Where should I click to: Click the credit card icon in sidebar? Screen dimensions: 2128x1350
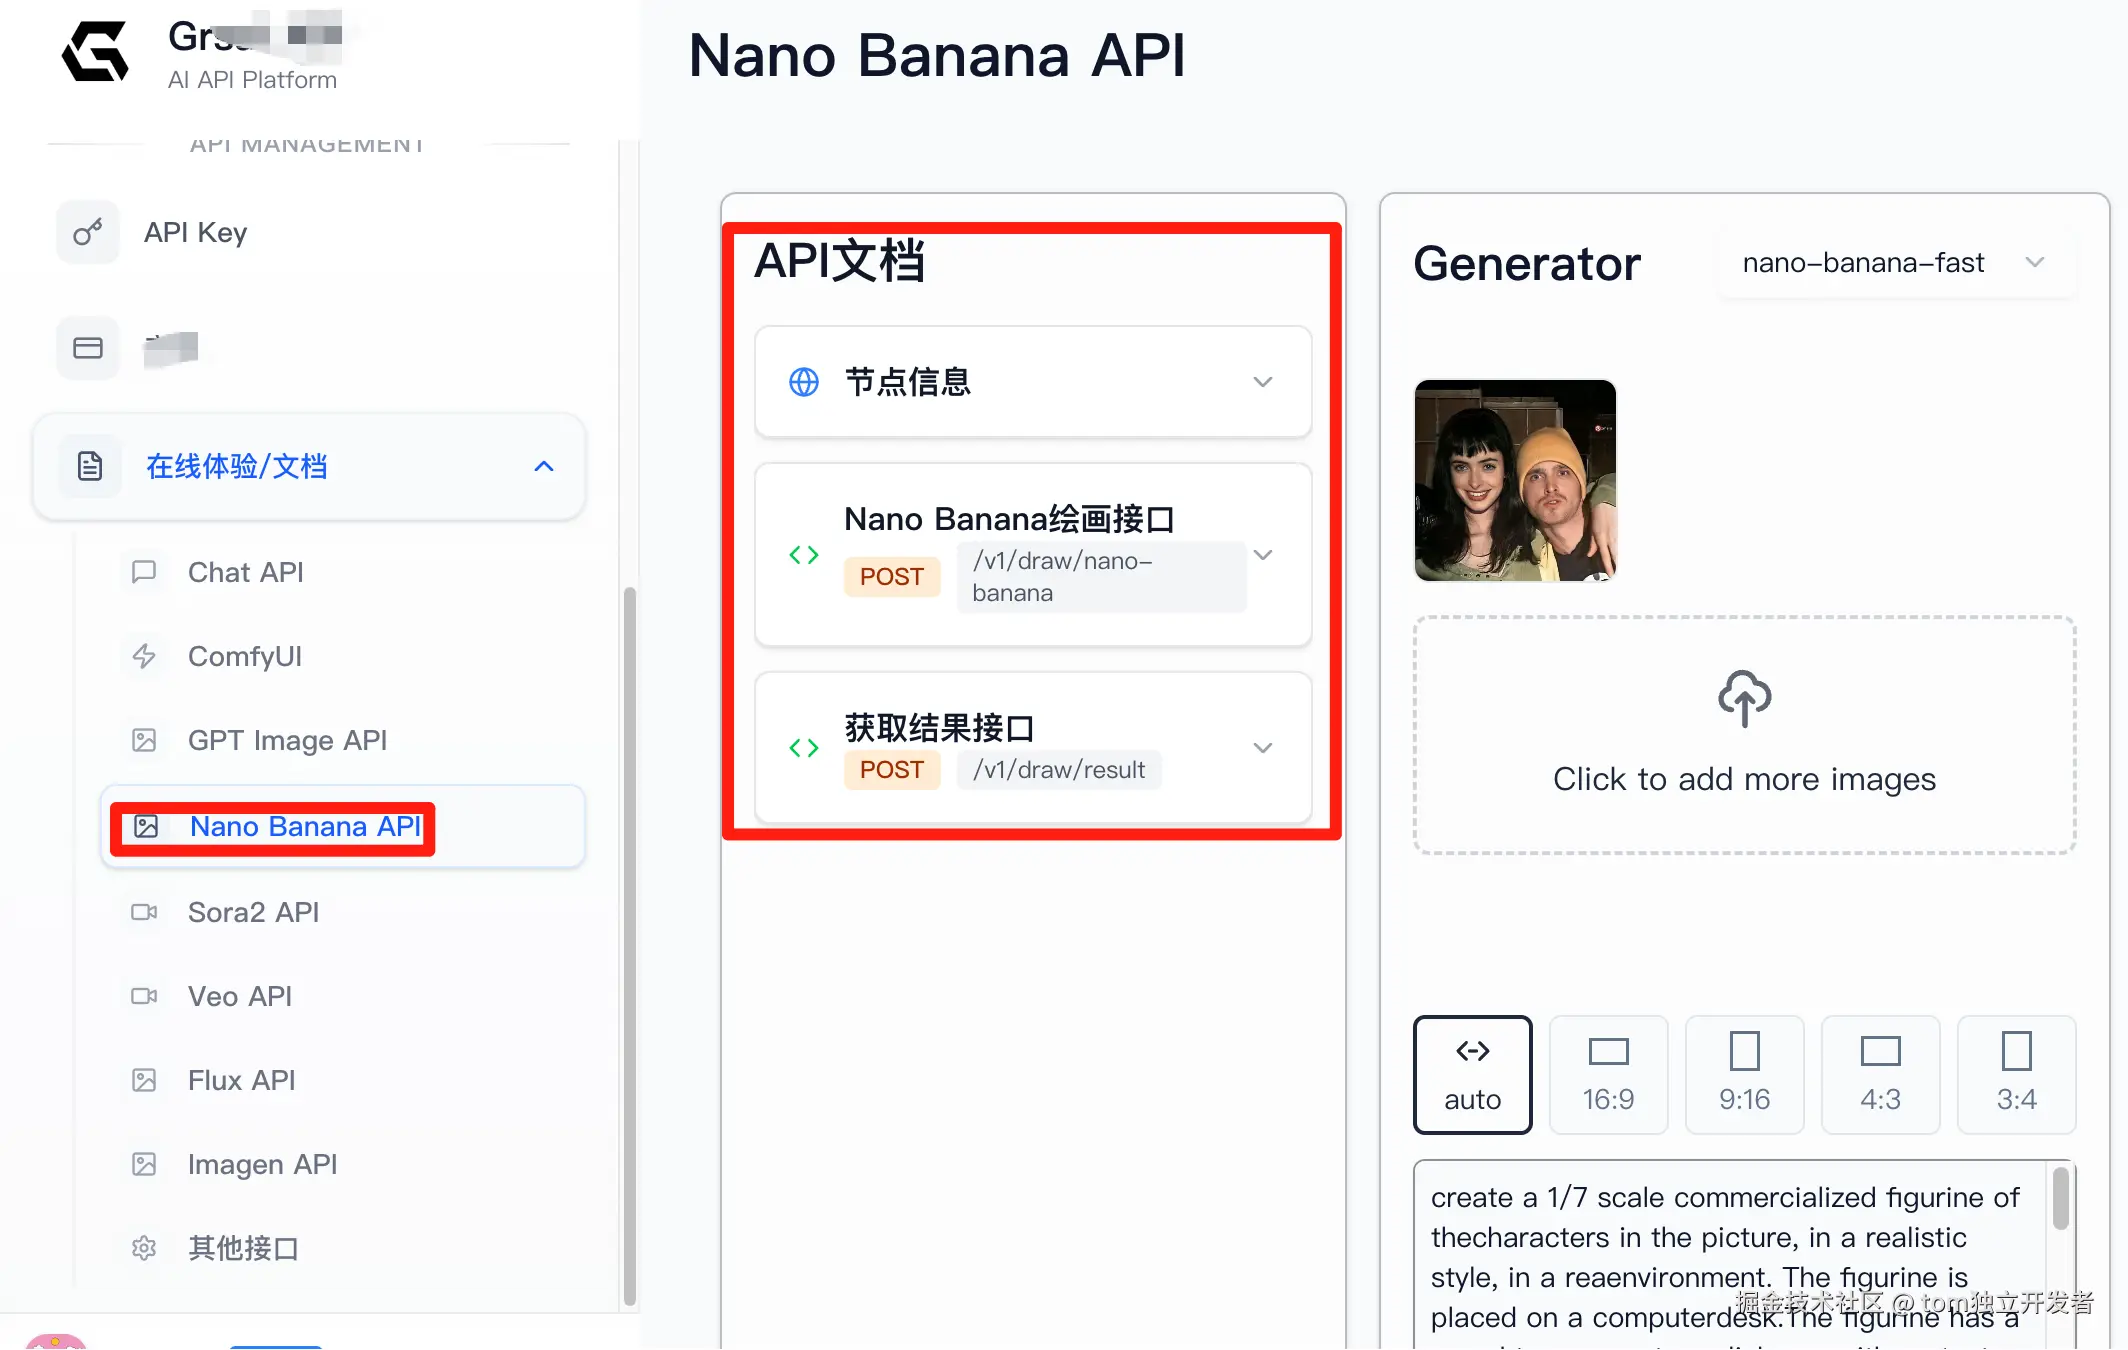click(88, 348)
